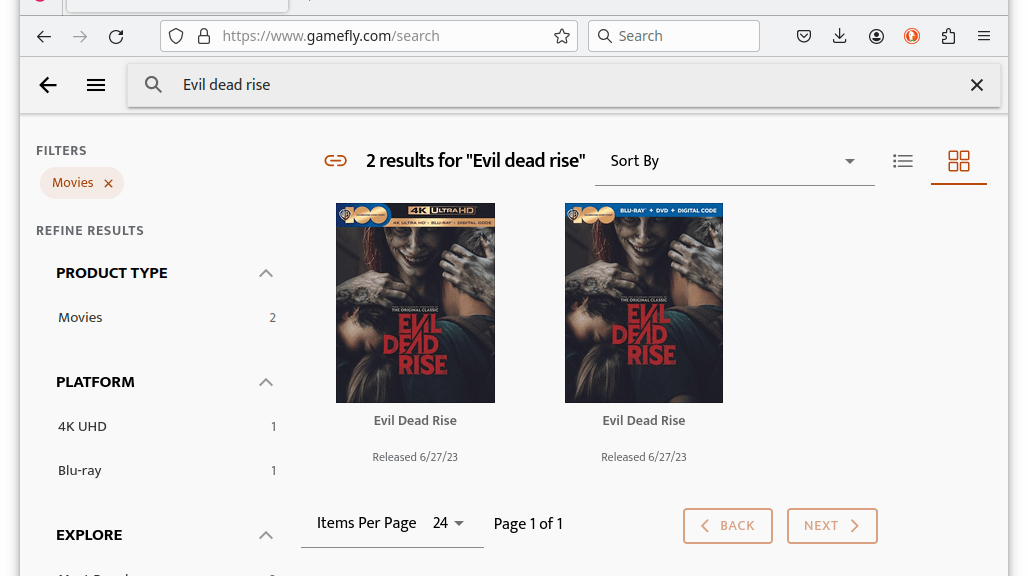Click the gamefly.com address bar
This screenshot has height=576, width=1028.
(368, 36)
